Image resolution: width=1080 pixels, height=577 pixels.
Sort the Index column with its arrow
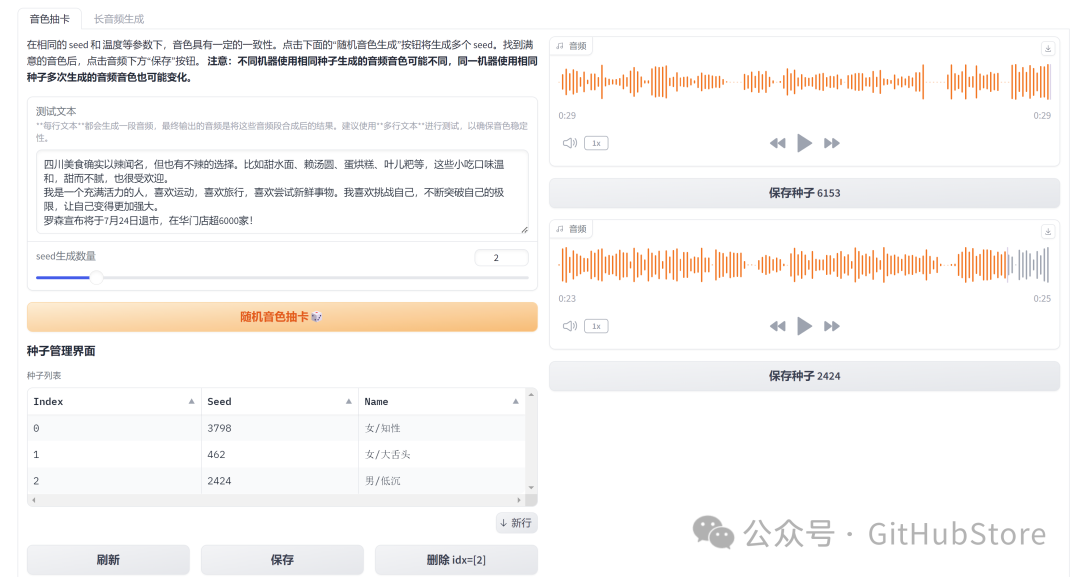(x=193, y=400)
